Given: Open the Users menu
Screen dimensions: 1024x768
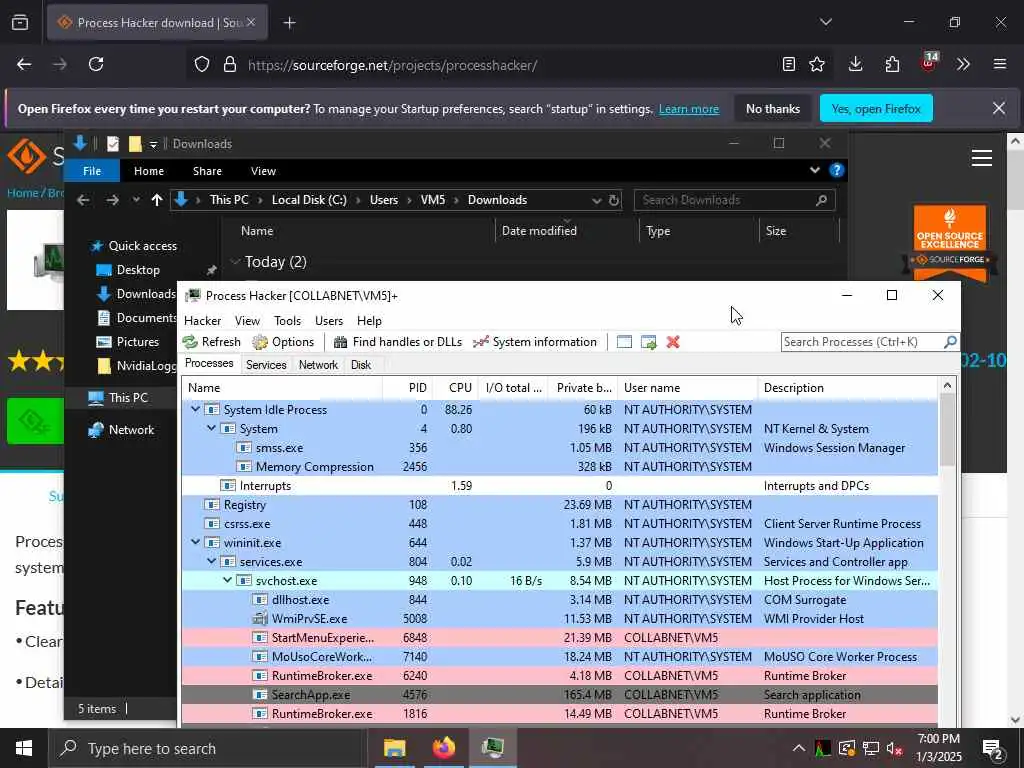Looking at the screenshot, I should (x=328, y=321).
